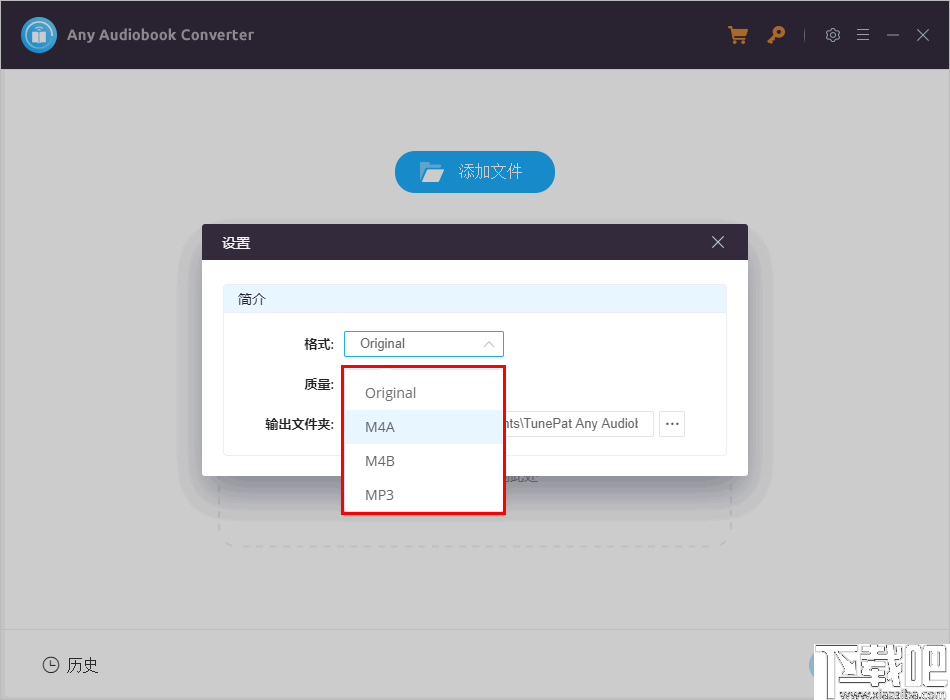Click the clock icon beside 历史
The image size is (950, 700).
click(50, 665)
